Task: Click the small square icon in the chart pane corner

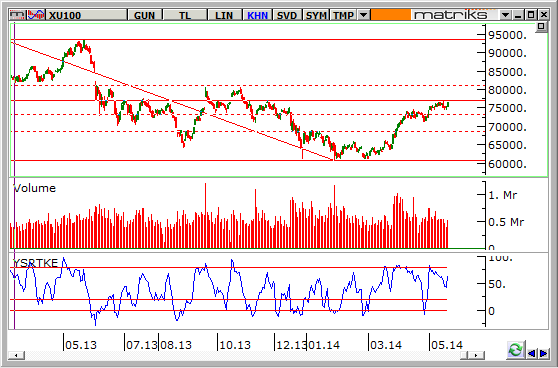Action: click(x=541, y=27)
